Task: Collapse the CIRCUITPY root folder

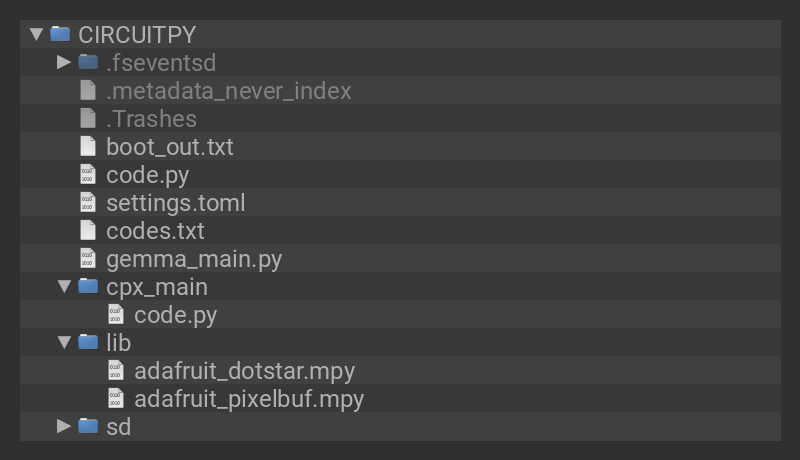Action: [x=37, y=34]
